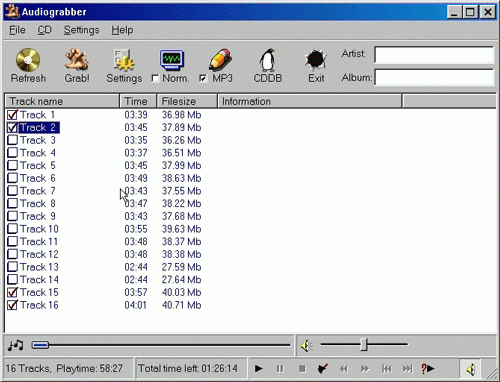Click the 16 Tracks, Playtime status text

coord(64,368)
